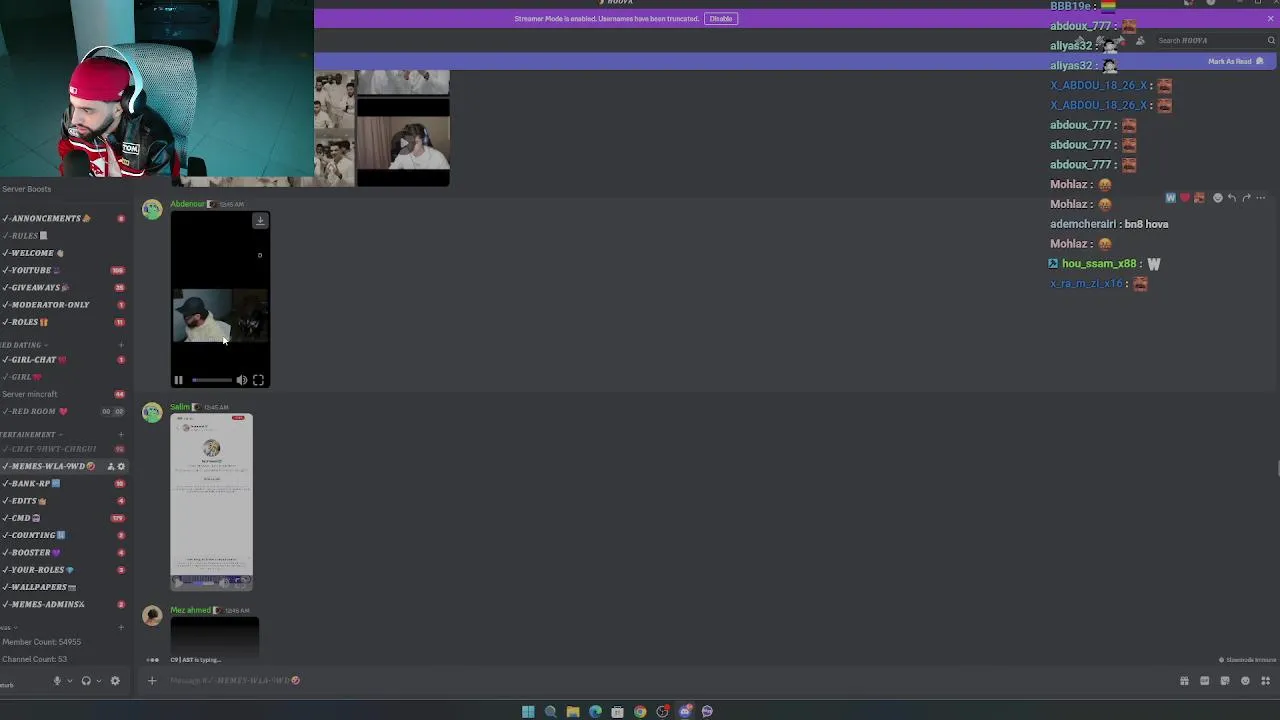
Task: Open File Explorer from the taskbar
Action: point(573,712)
